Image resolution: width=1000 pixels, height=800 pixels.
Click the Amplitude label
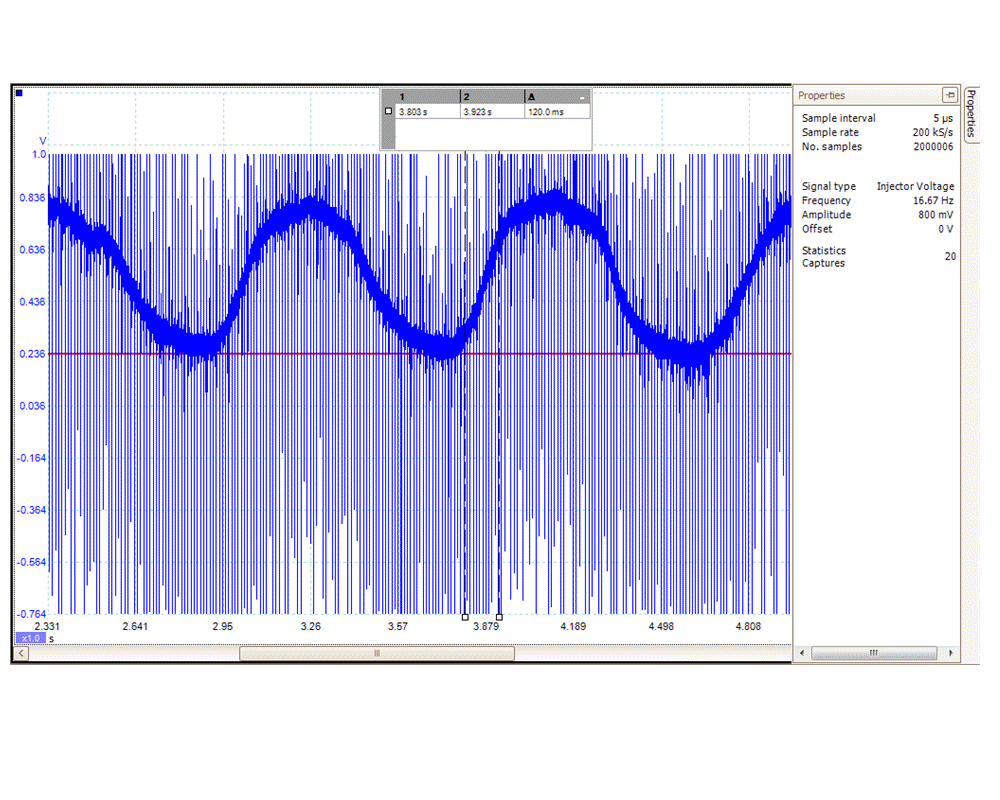(x=827, y=215)
